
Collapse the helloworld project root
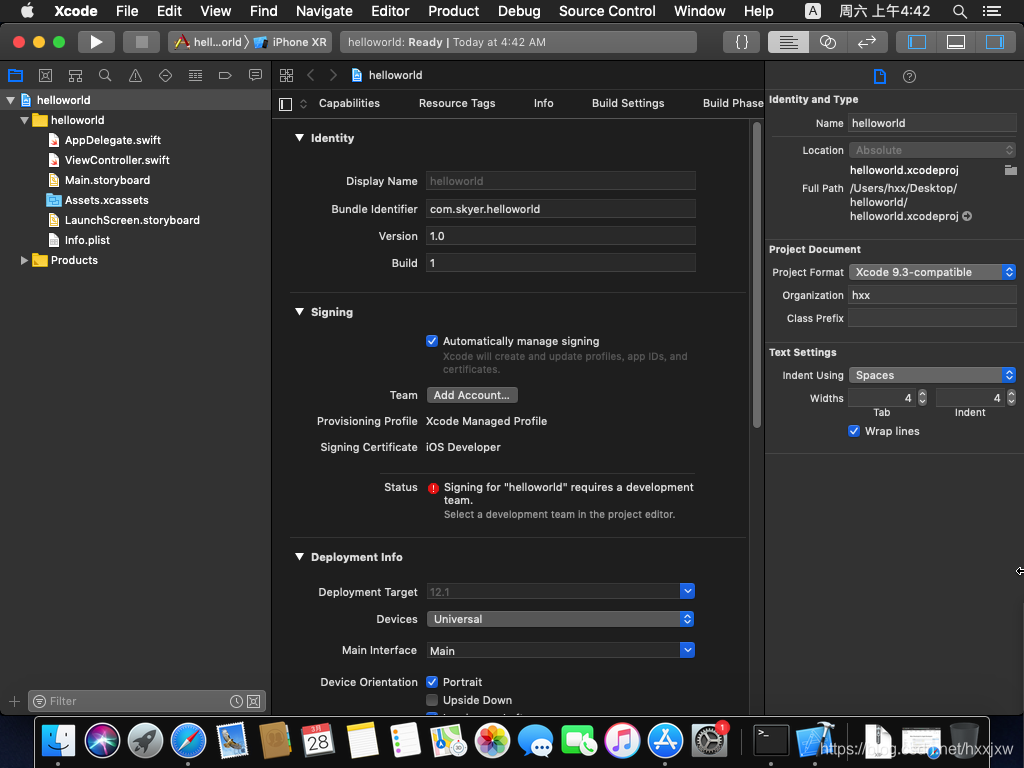(x=10, y=100)
